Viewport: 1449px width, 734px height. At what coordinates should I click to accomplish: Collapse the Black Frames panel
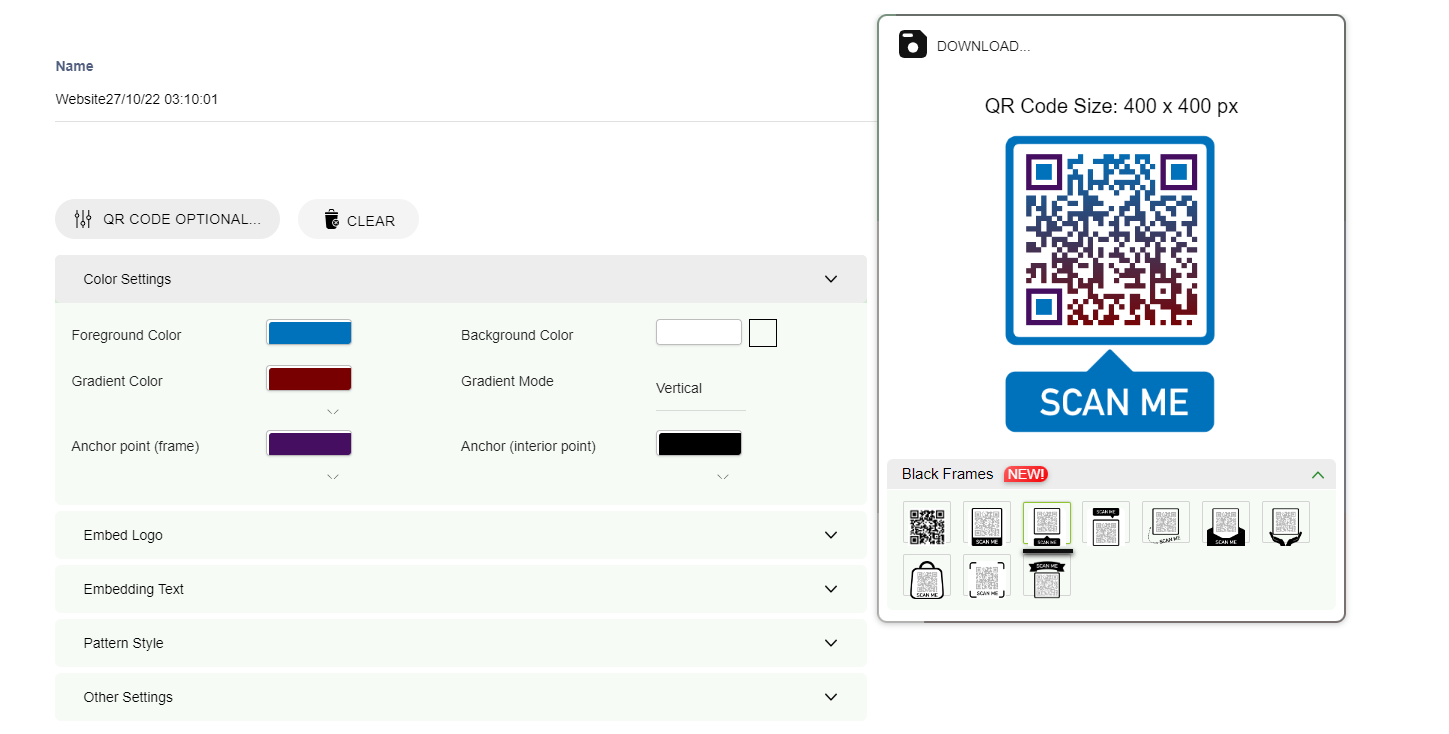(x=1317, y=475)
